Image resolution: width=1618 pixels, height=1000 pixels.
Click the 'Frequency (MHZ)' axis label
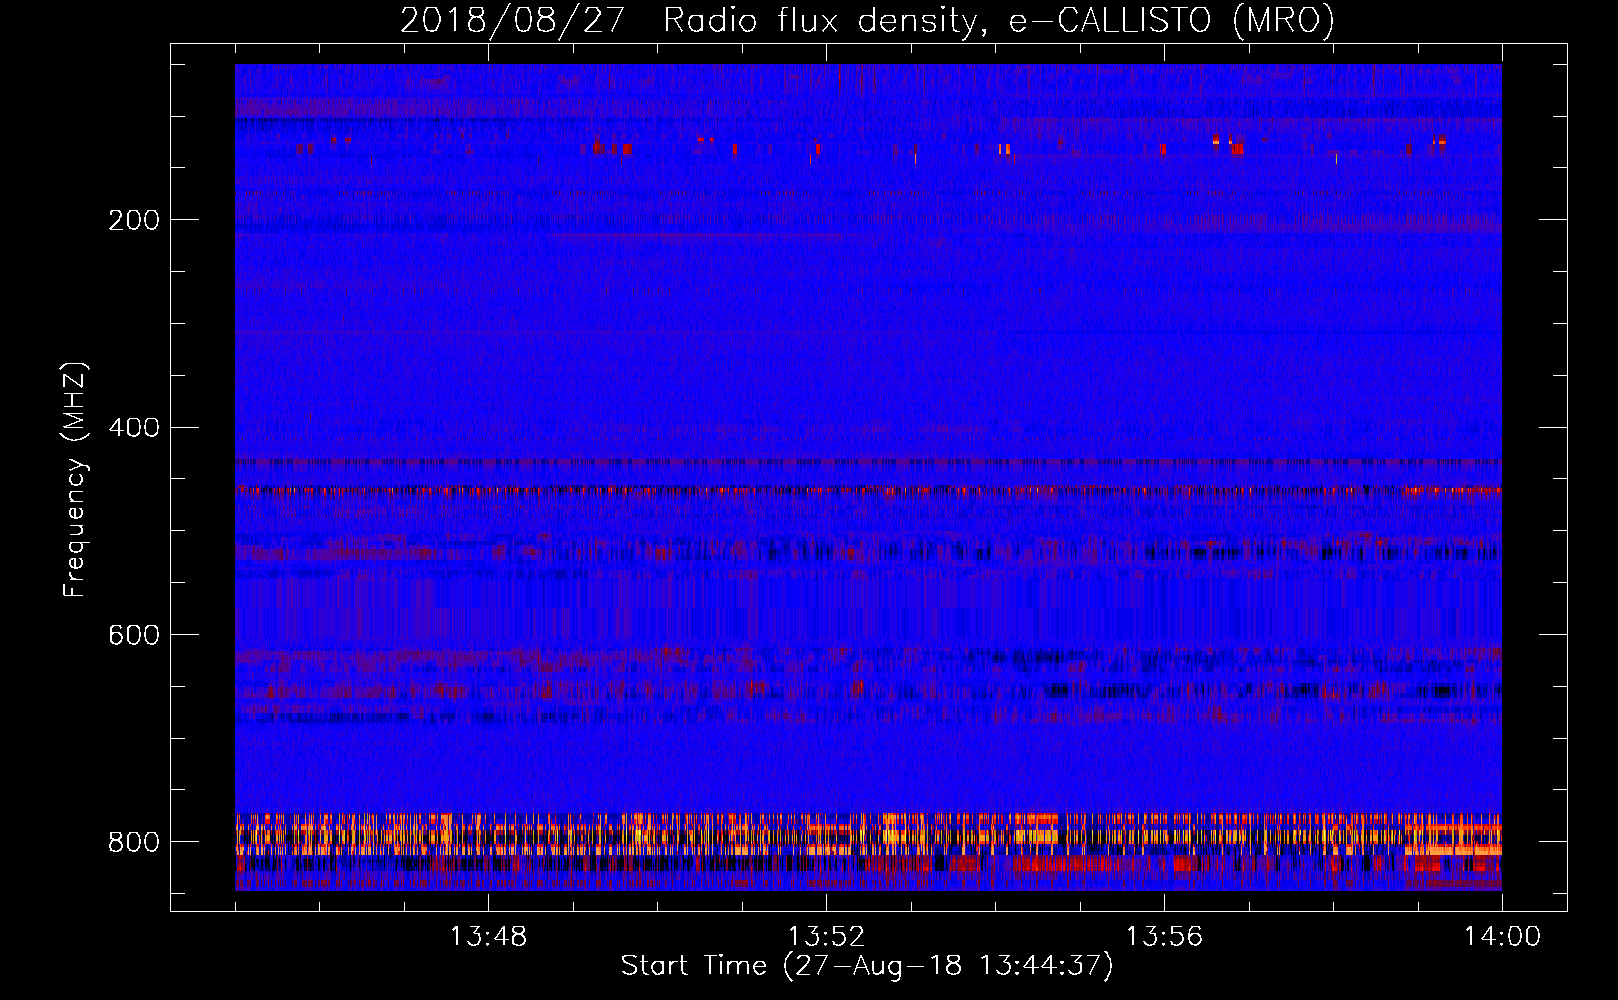click(75, 480)
